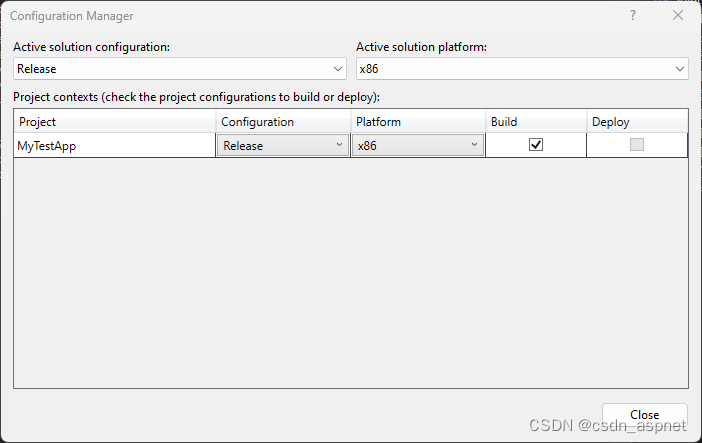Open MyTestApp's Platform x86 dropdown in the grid
Image resolution: width=702 pixels, height=443 pixels.
[x=418, y=145]
